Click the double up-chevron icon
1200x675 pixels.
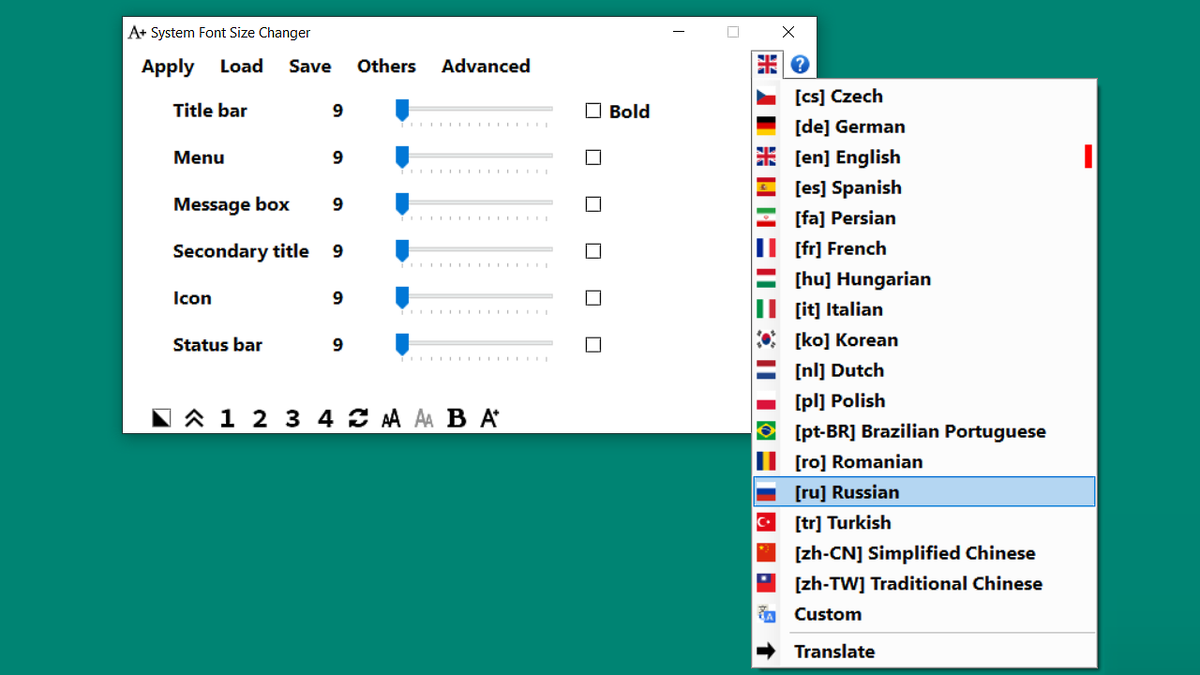(194, 418)
